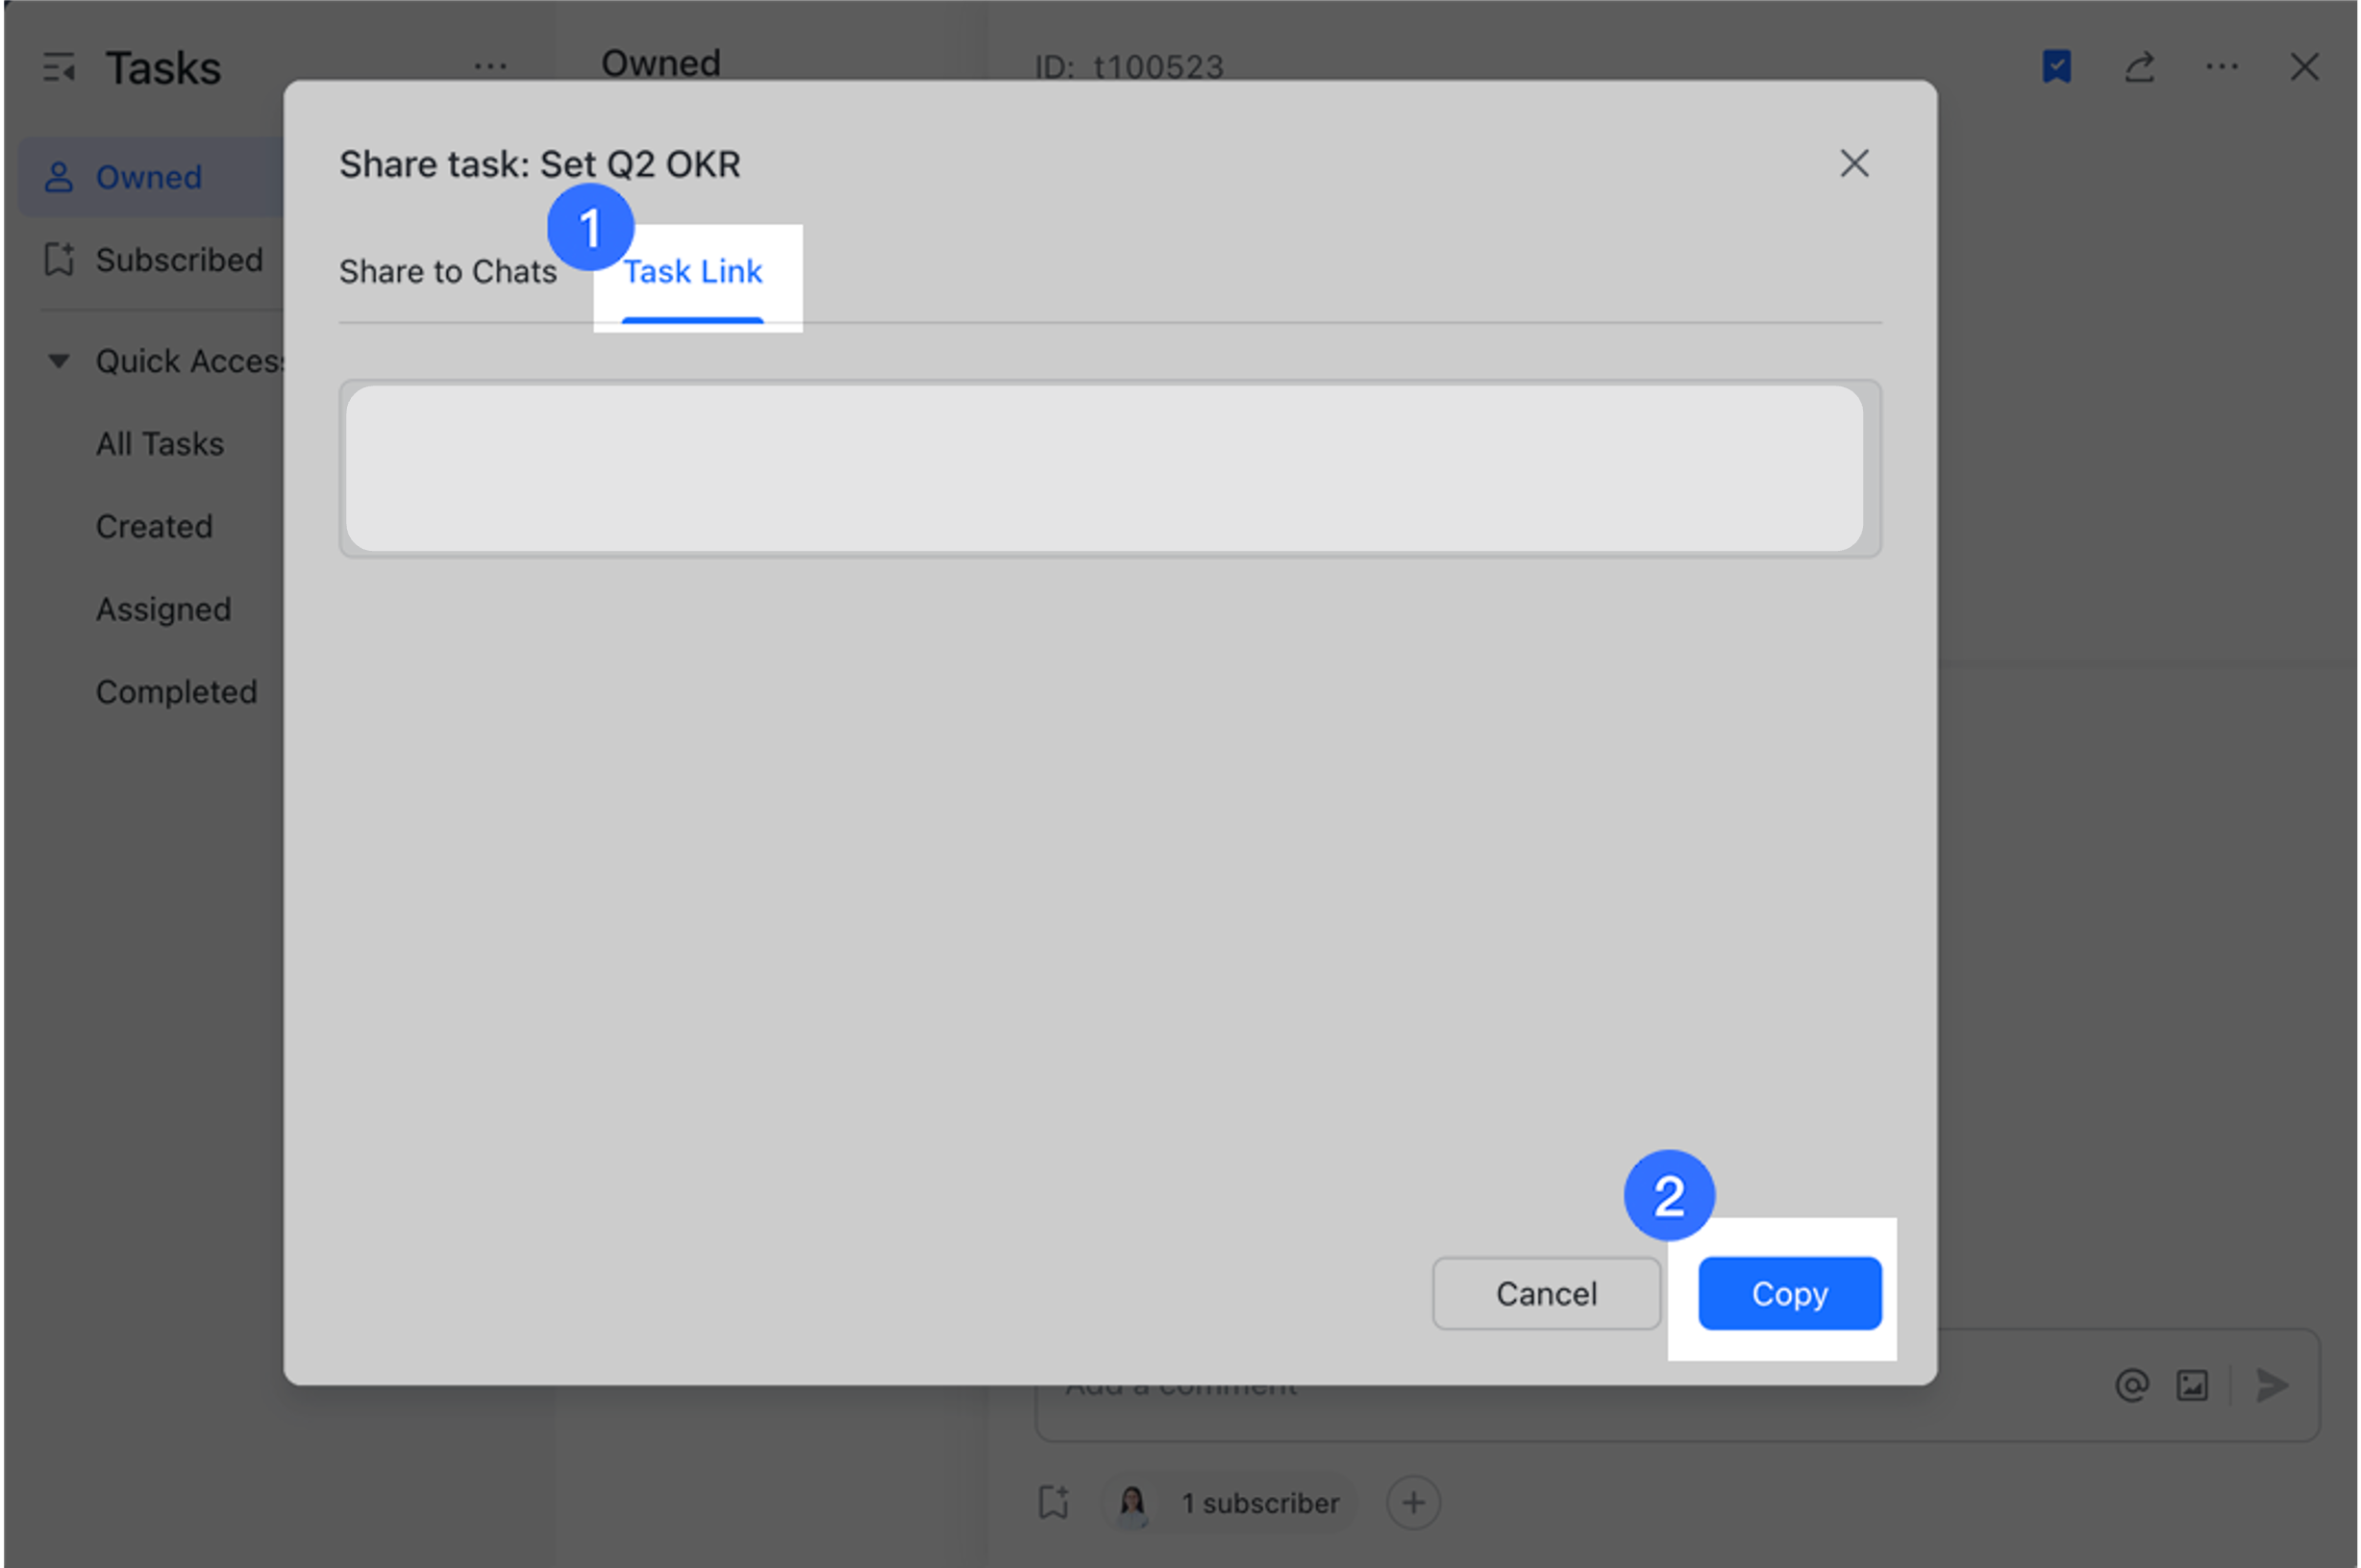The image size is (2361, 1568).
Task: Open the All Tasks view
Action: [160, 443]
